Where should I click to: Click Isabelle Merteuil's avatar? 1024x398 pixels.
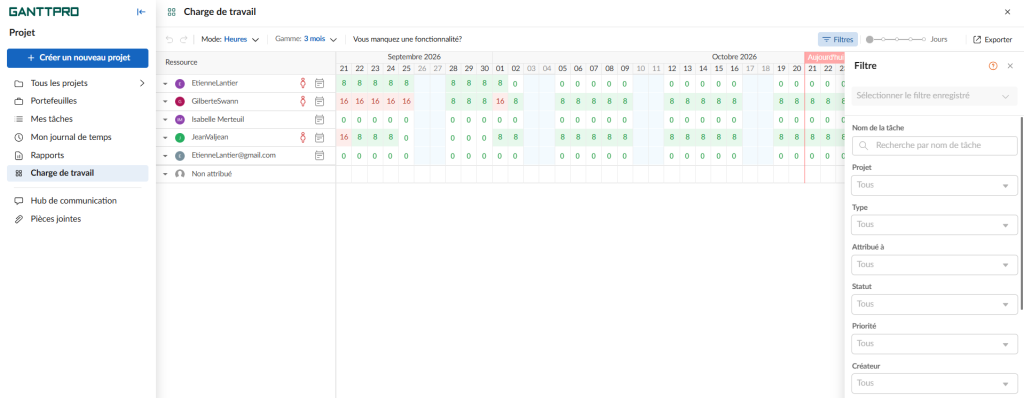[x=180, y=120]
